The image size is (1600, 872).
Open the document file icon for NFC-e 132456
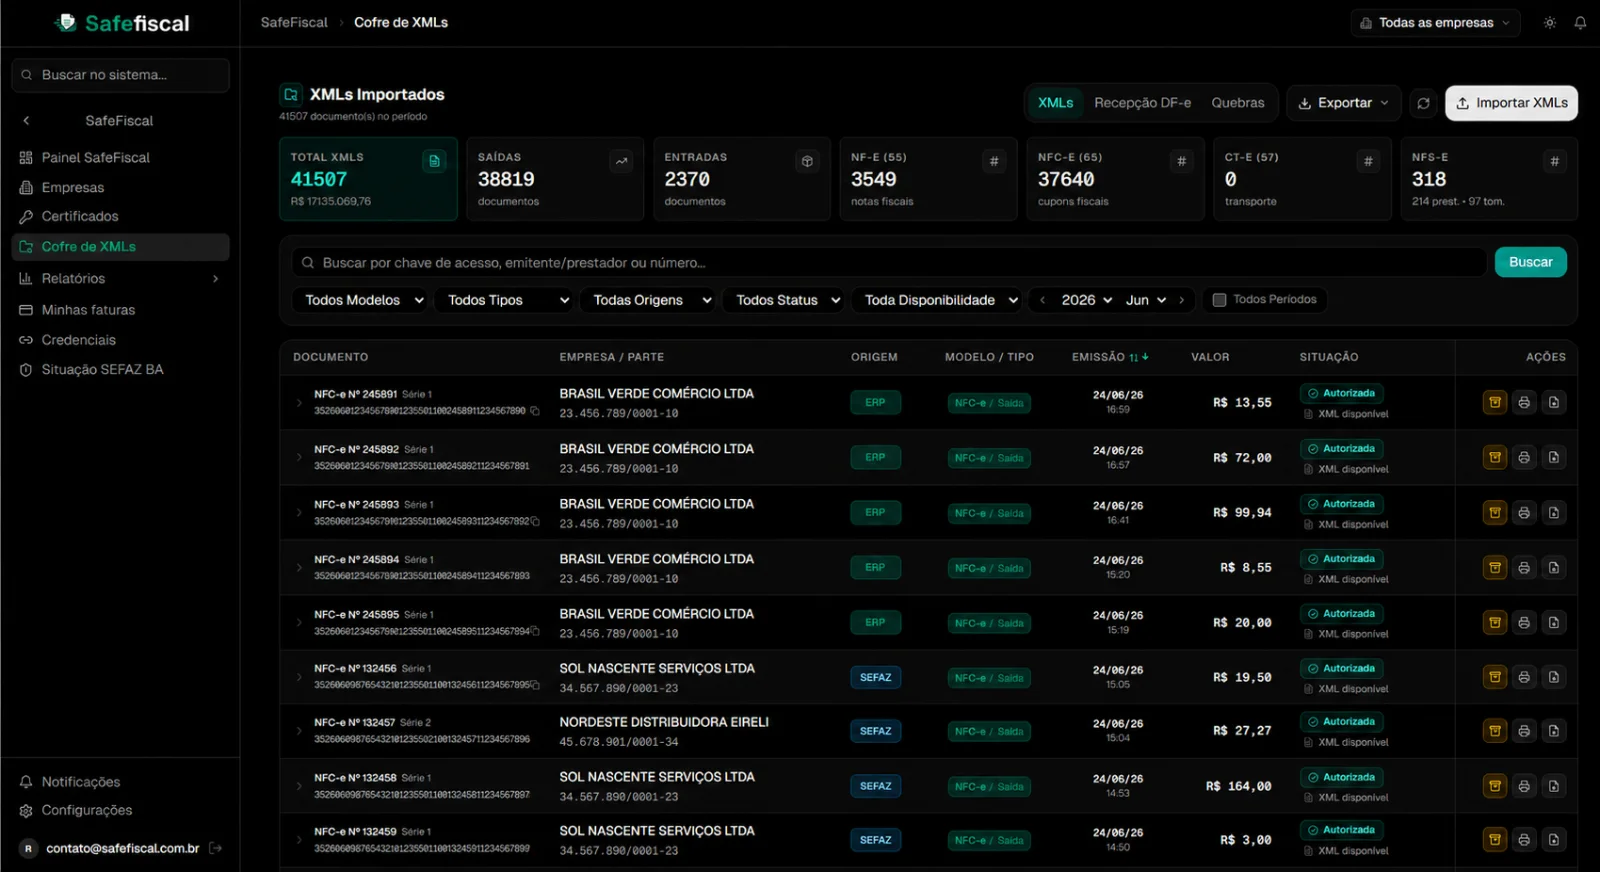(1553, 677)
